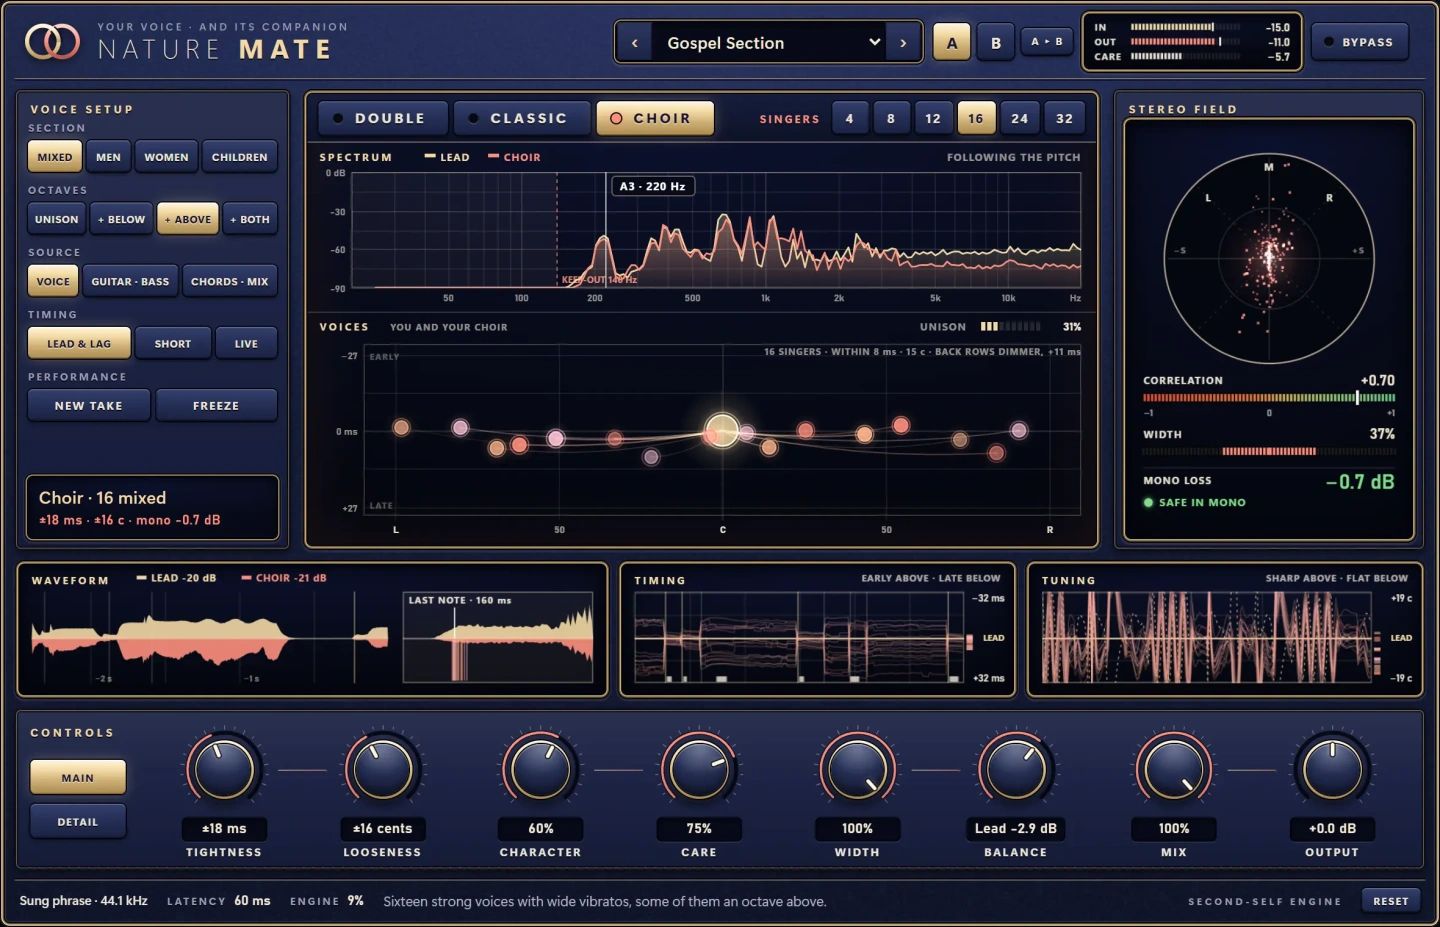The height and width of the screenshot is (927, 1440).
Task: Click the Freeze performance button
Action: pos(216,405)
